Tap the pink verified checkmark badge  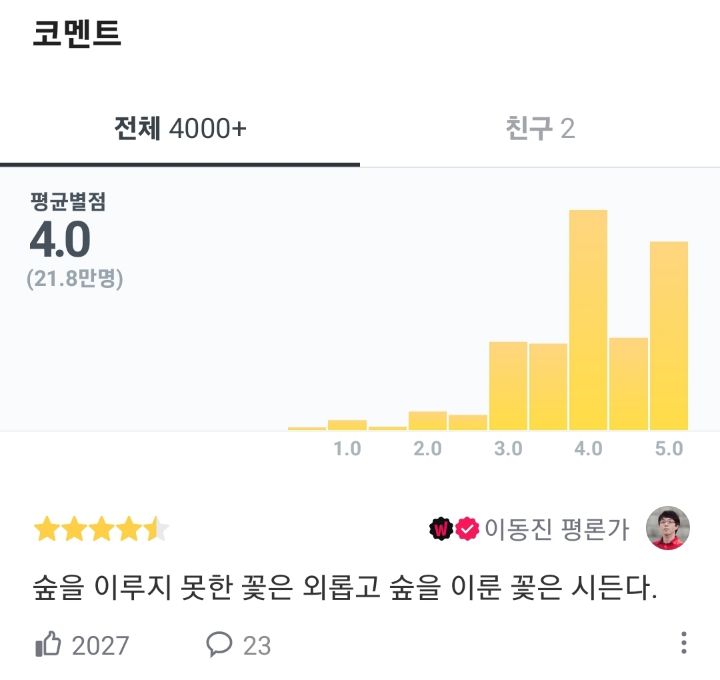point(467,529)
